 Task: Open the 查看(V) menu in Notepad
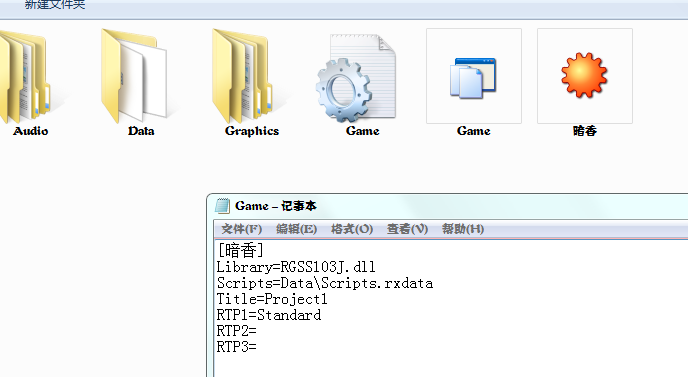click(x=407, y=229)
